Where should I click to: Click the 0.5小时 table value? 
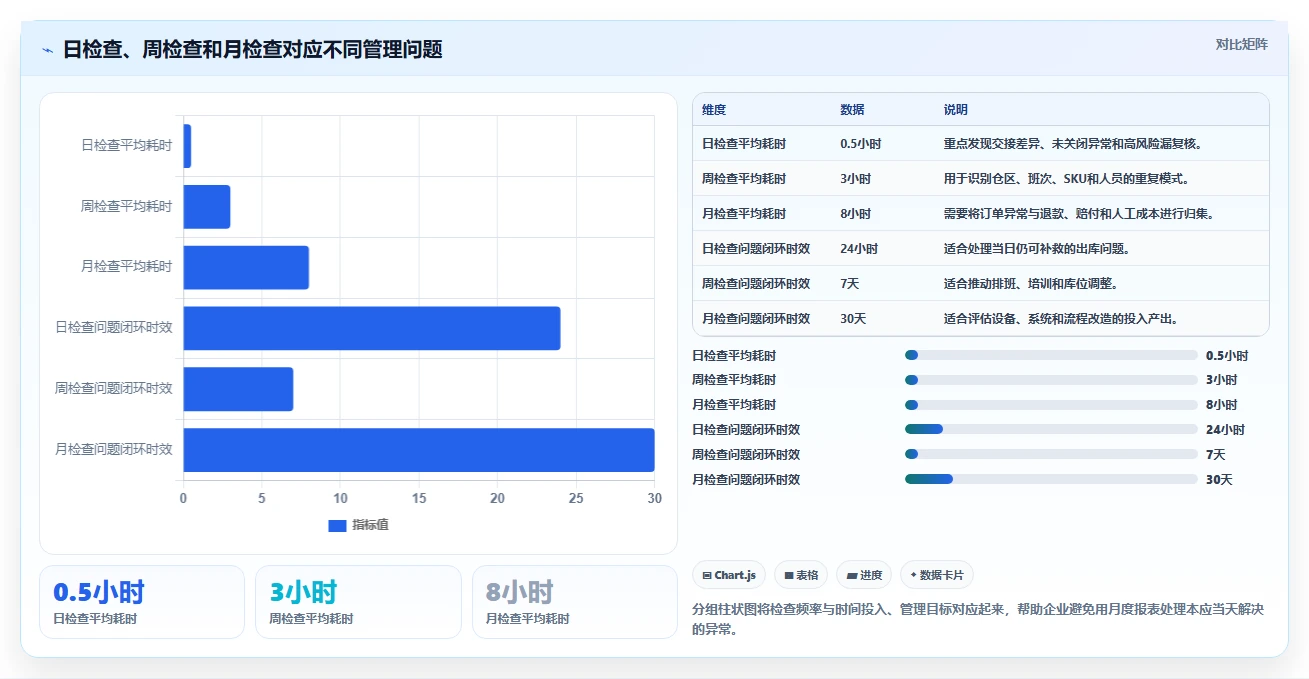click(x=861, y=144)
